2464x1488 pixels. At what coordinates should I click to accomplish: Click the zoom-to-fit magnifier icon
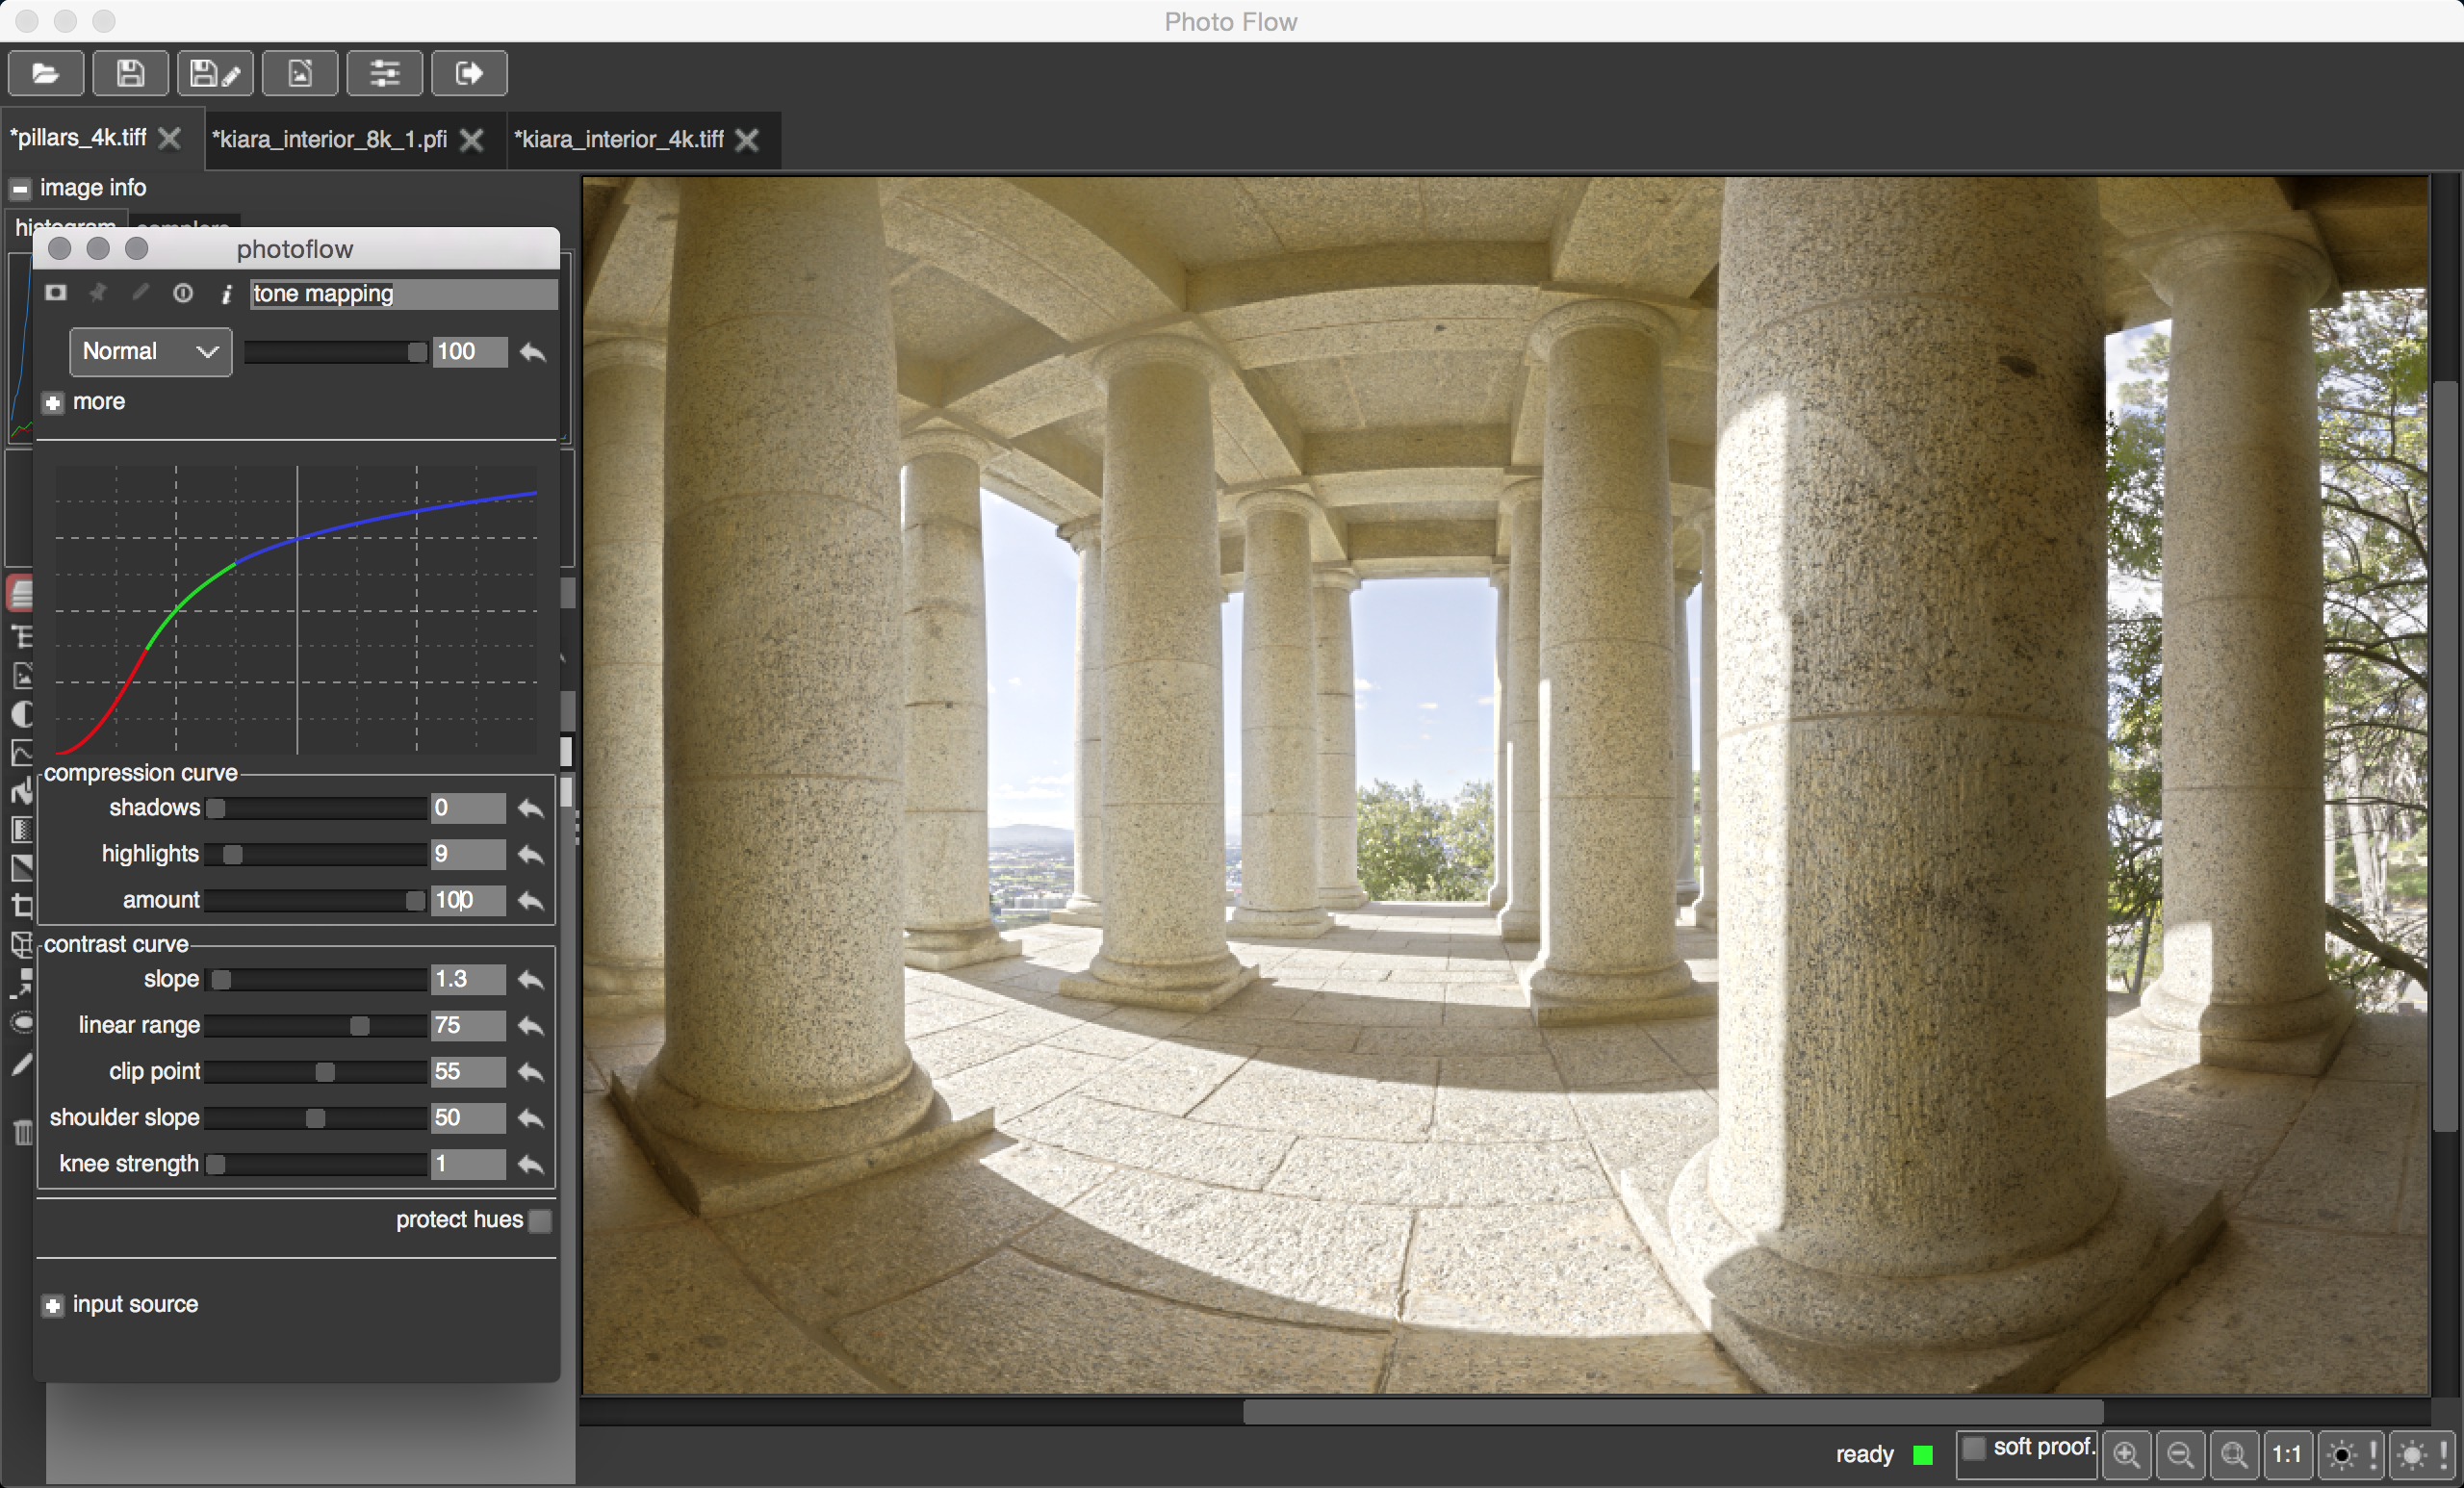[2234, 1454]
